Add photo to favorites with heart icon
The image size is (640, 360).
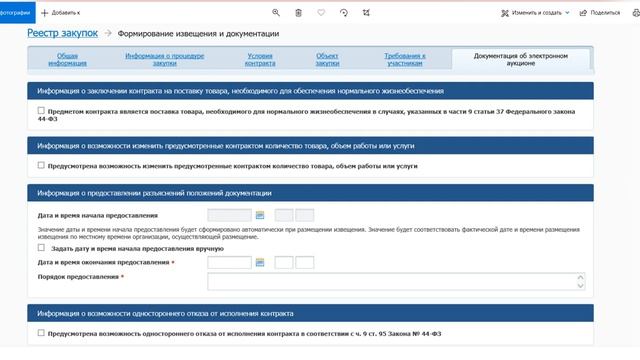tap(321, 13)
